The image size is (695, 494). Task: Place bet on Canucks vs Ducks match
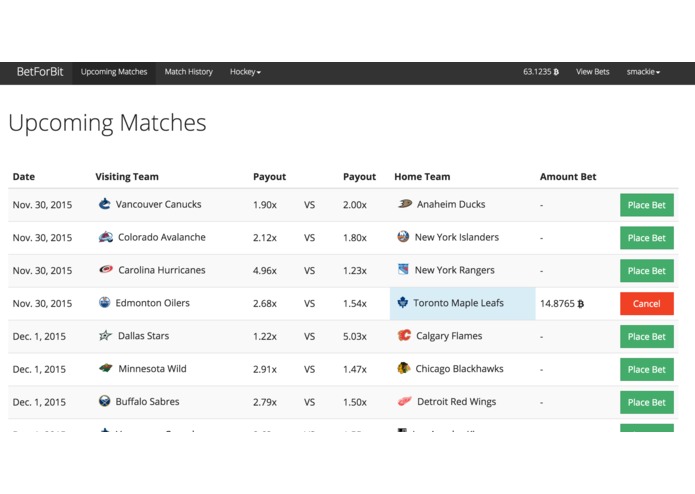[x=647, y=205]
